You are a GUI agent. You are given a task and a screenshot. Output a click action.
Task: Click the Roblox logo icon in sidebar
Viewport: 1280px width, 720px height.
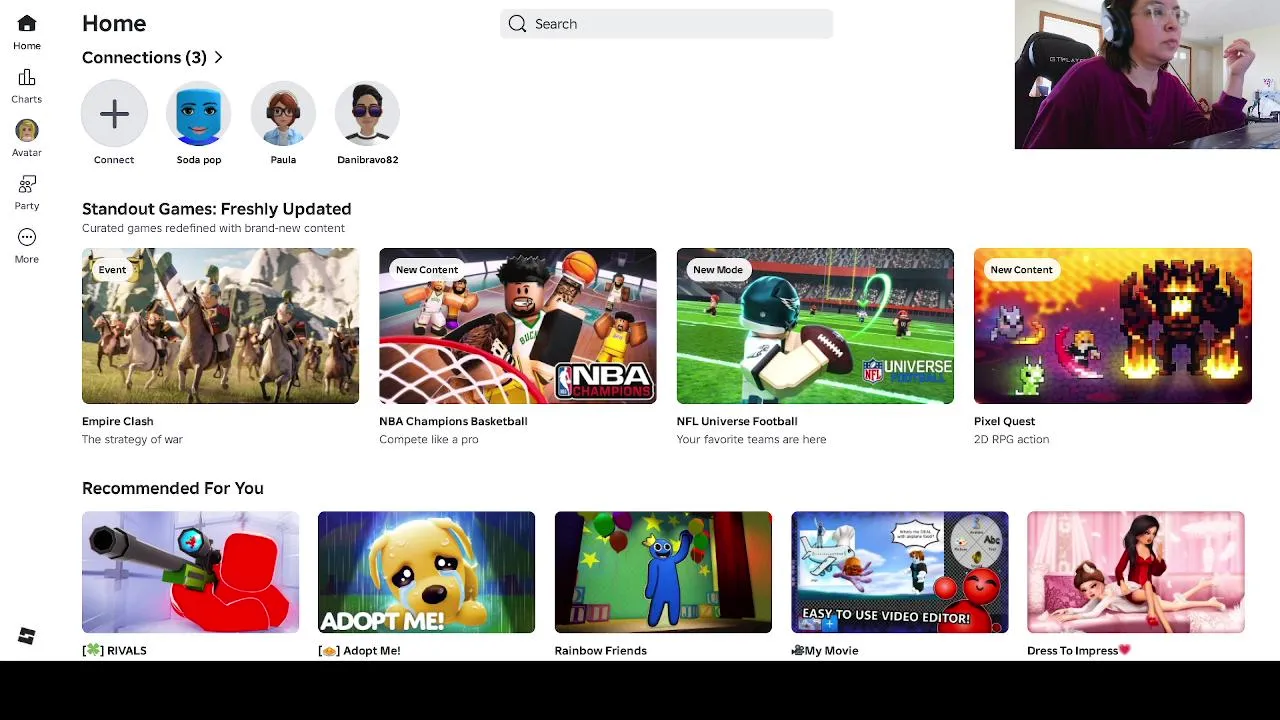(x=27, y=637)
